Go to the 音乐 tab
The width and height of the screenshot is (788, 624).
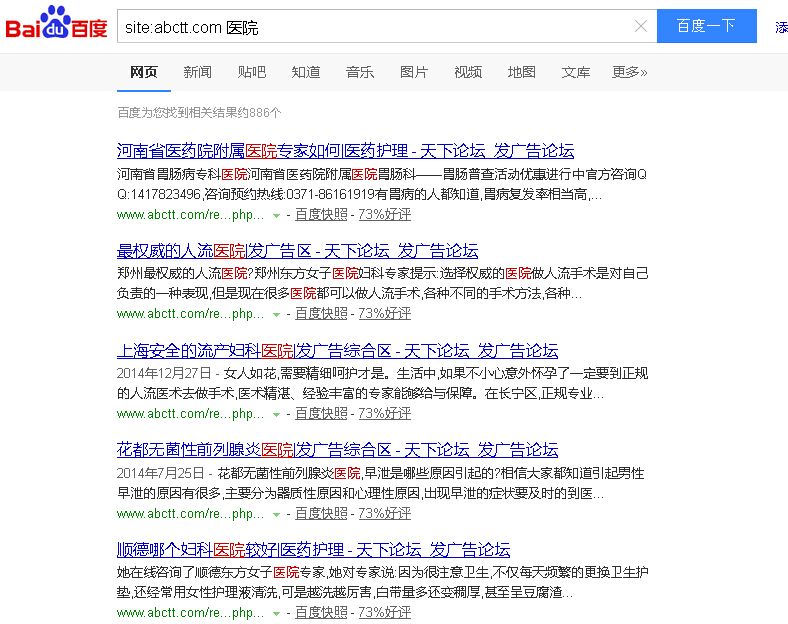tap(360, 72)
